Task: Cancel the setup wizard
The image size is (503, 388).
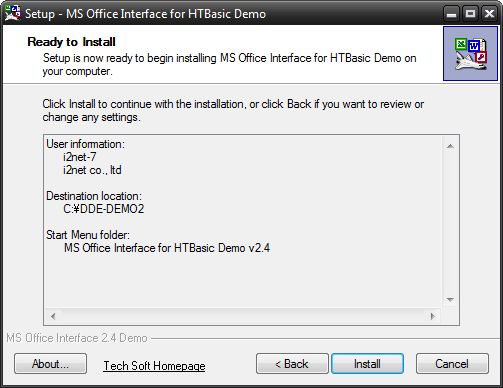Action: pos(452,364)
